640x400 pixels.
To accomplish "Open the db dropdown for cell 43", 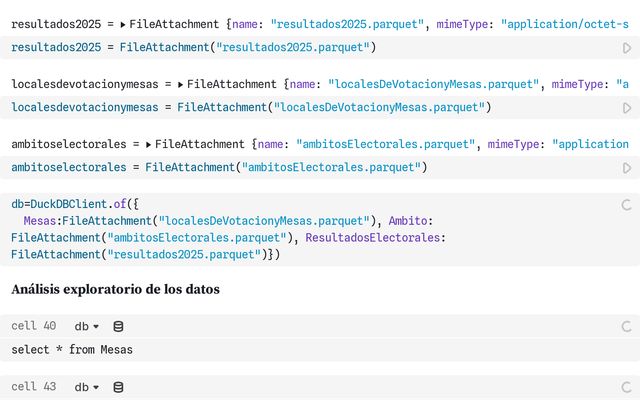I will [x=87, y=387].
